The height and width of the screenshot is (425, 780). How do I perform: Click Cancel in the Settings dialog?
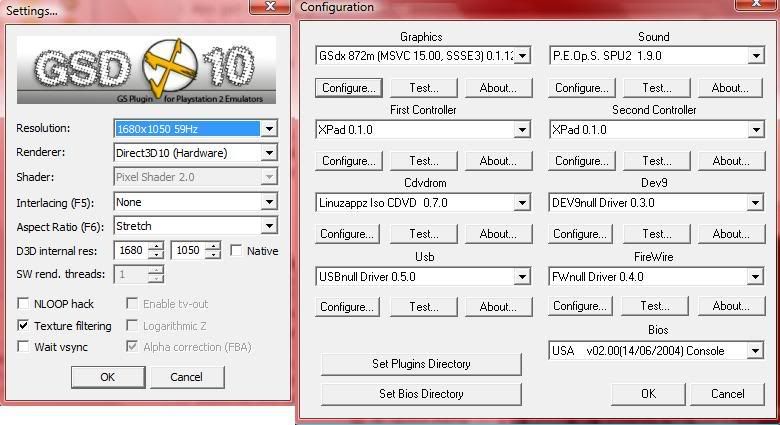coord(187,377)
